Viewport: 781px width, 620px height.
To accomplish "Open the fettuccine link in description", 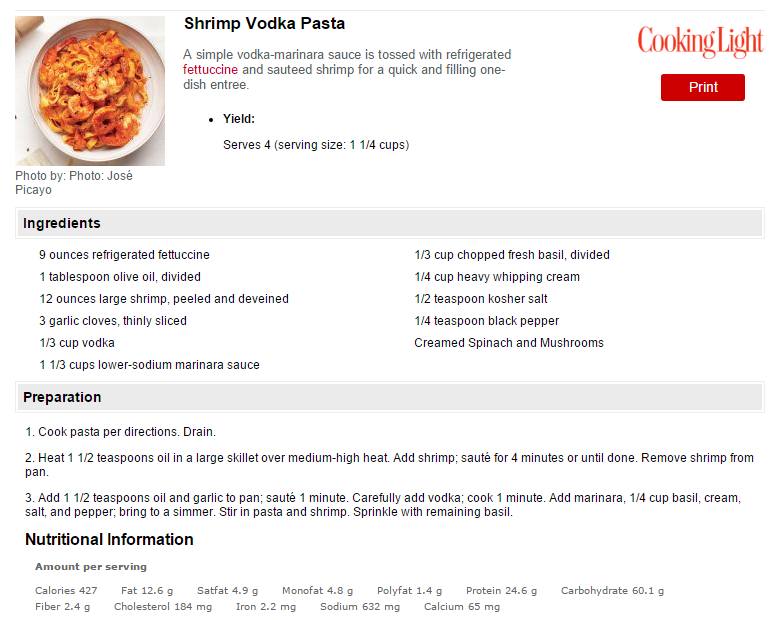I will click(210, 70).
